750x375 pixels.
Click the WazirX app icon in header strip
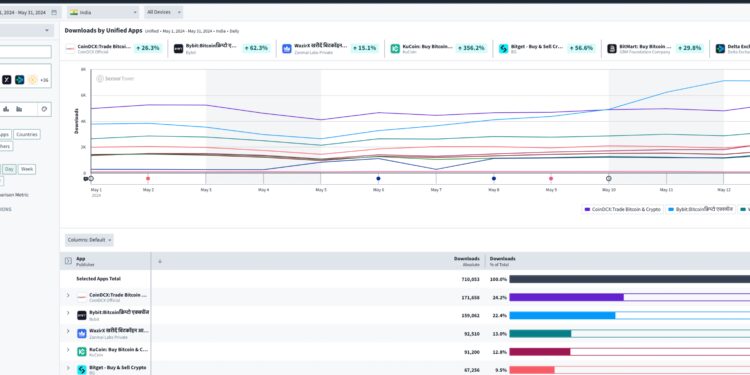[x=287, y=48]
